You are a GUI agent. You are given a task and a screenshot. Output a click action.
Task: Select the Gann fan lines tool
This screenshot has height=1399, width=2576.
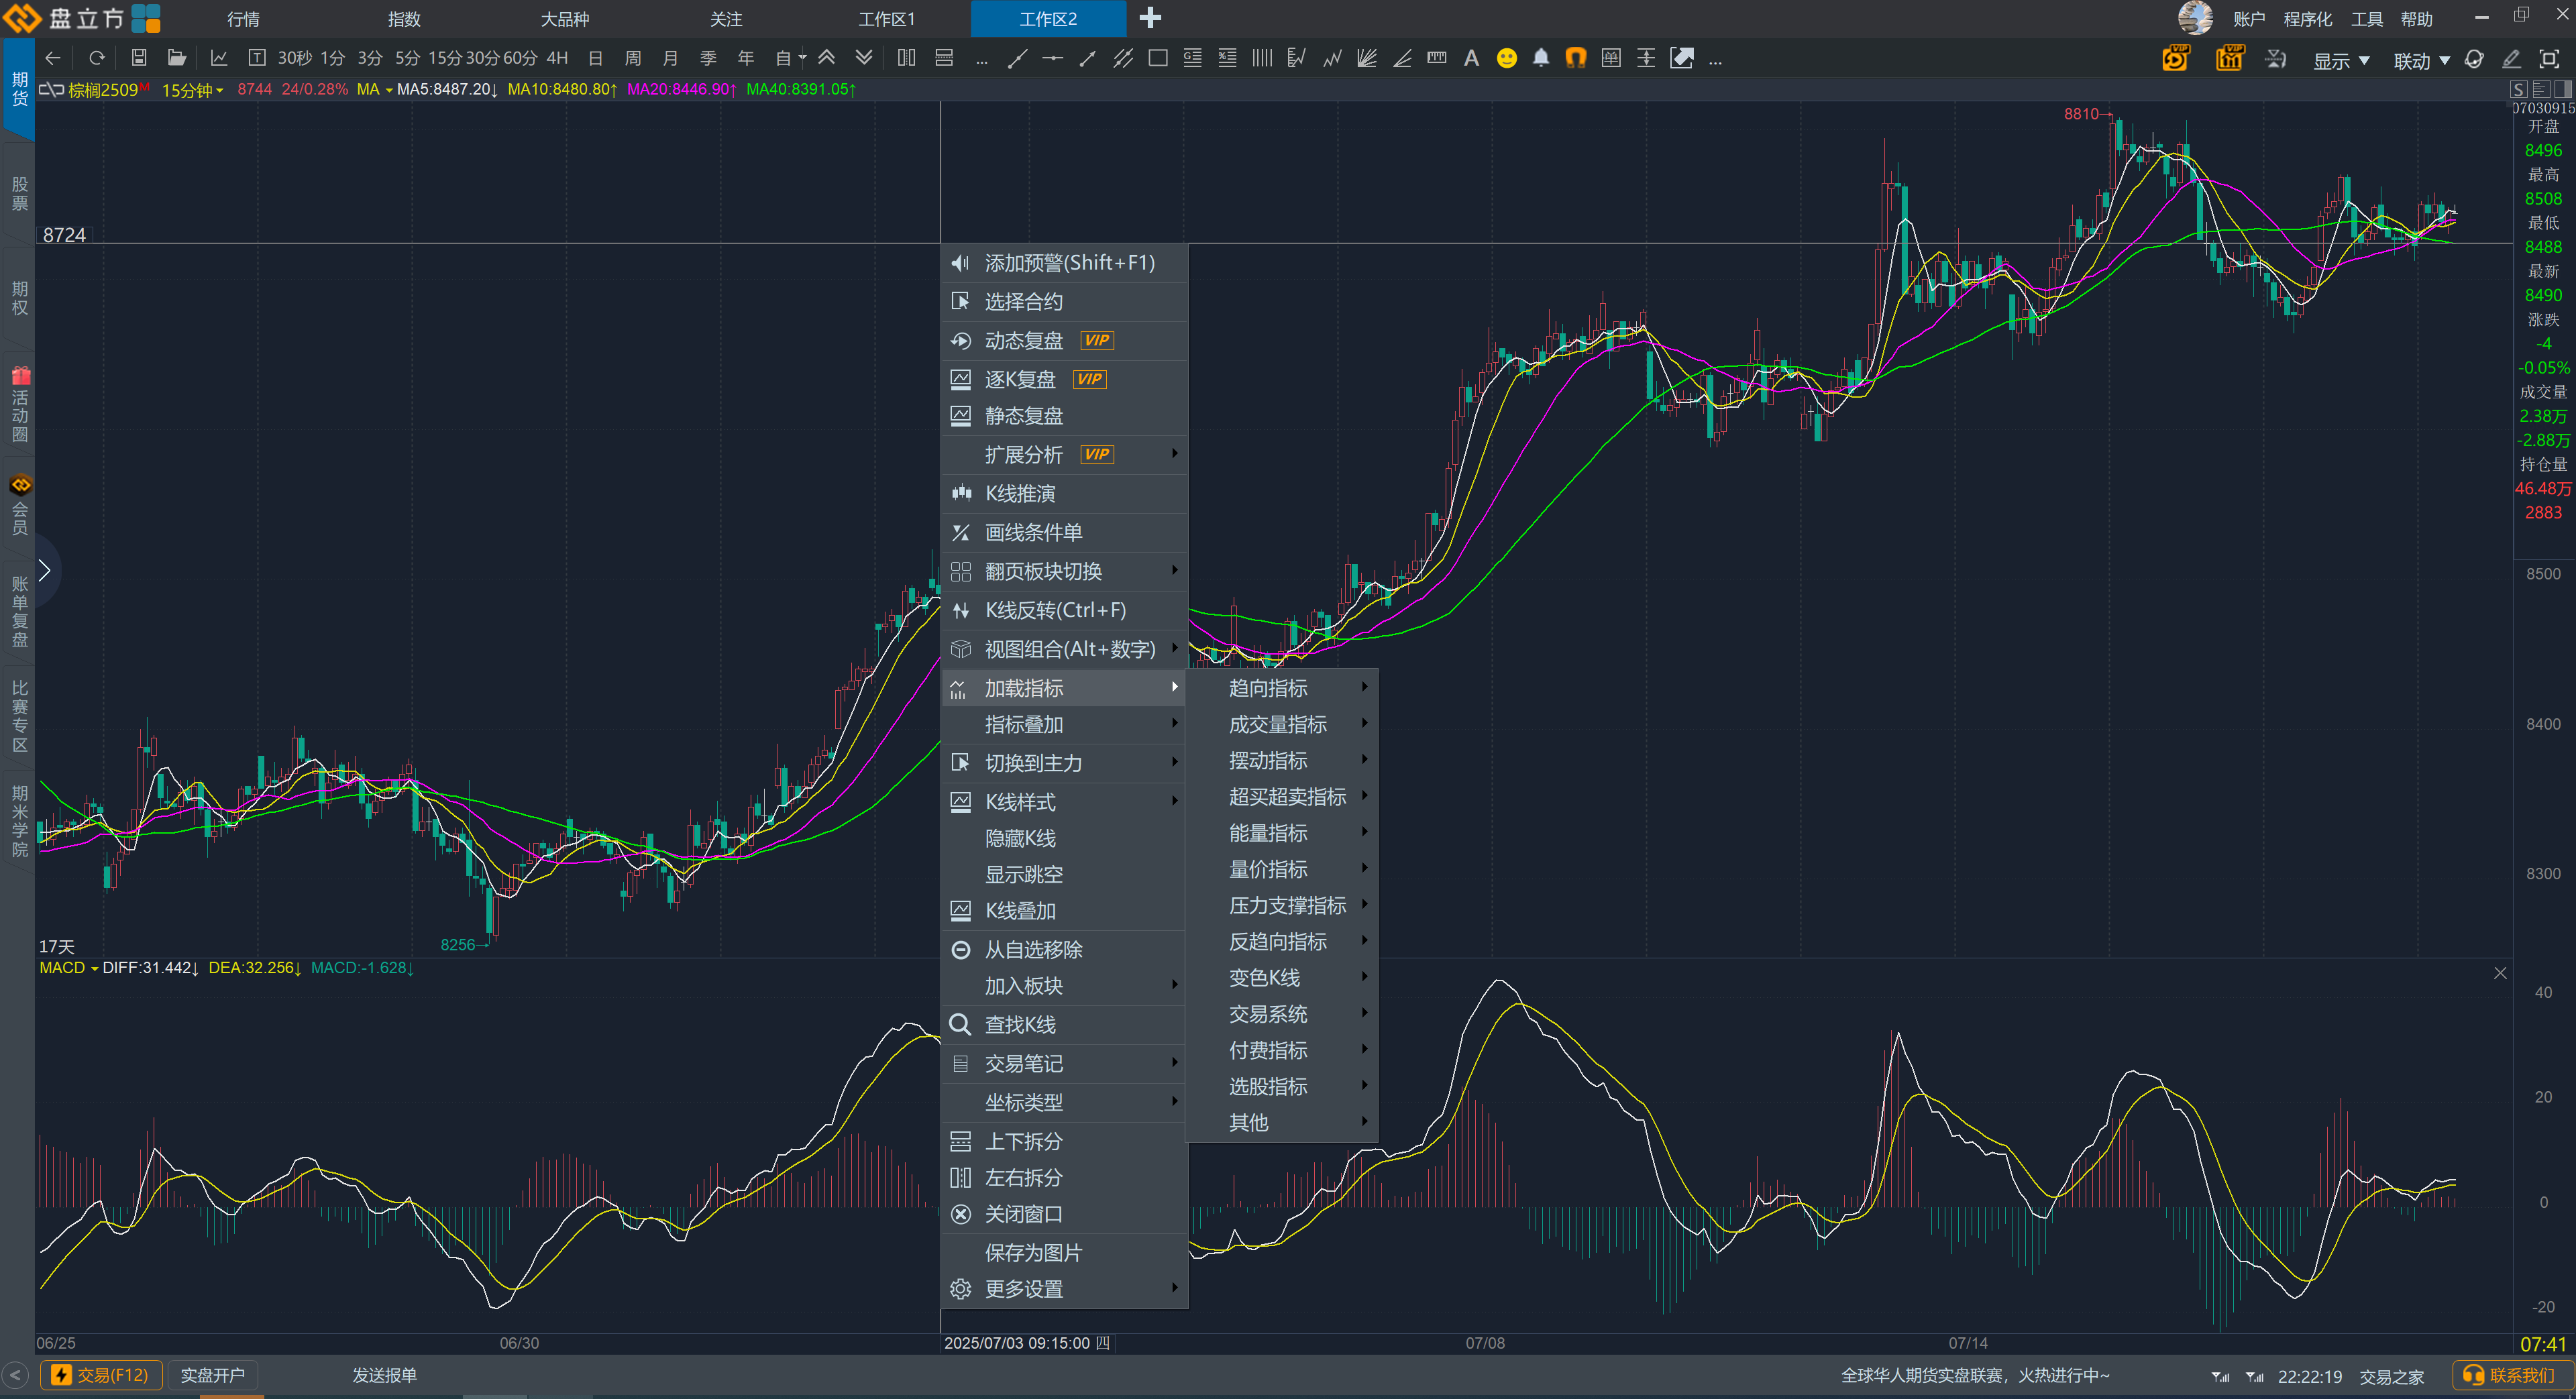click(1366, 58)
